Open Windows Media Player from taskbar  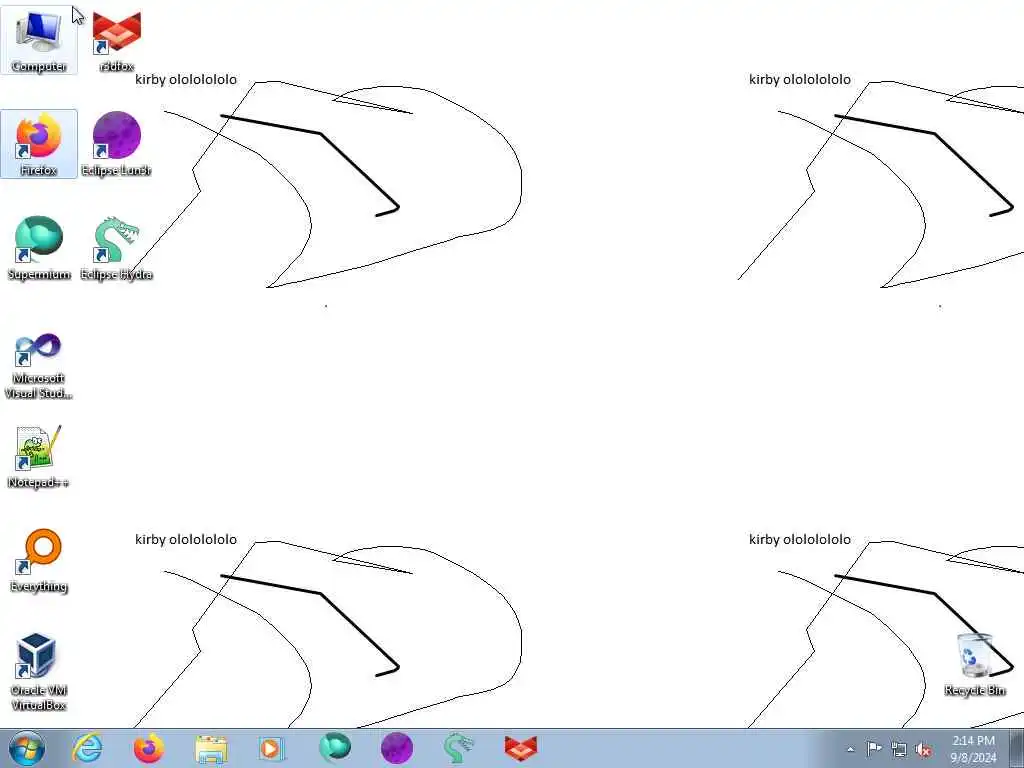click(271, 748)
